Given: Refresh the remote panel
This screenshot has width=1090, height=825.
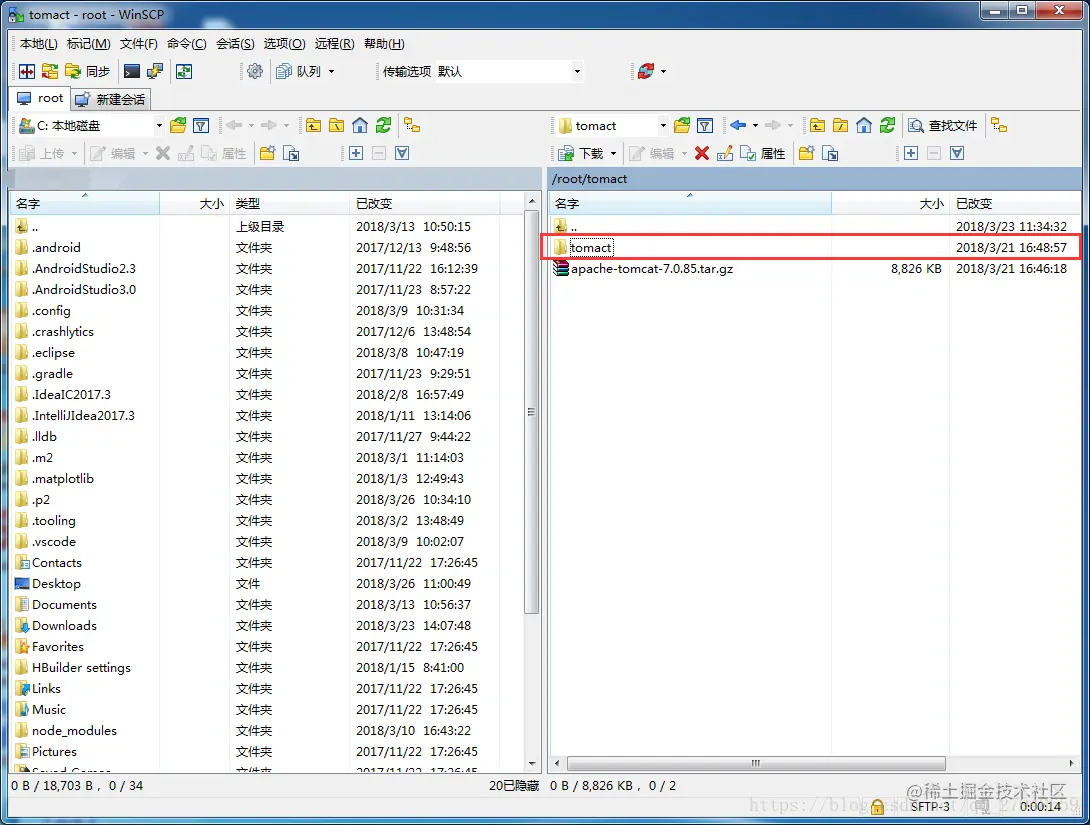Looking at the screenshot, I should pos(887,125).
